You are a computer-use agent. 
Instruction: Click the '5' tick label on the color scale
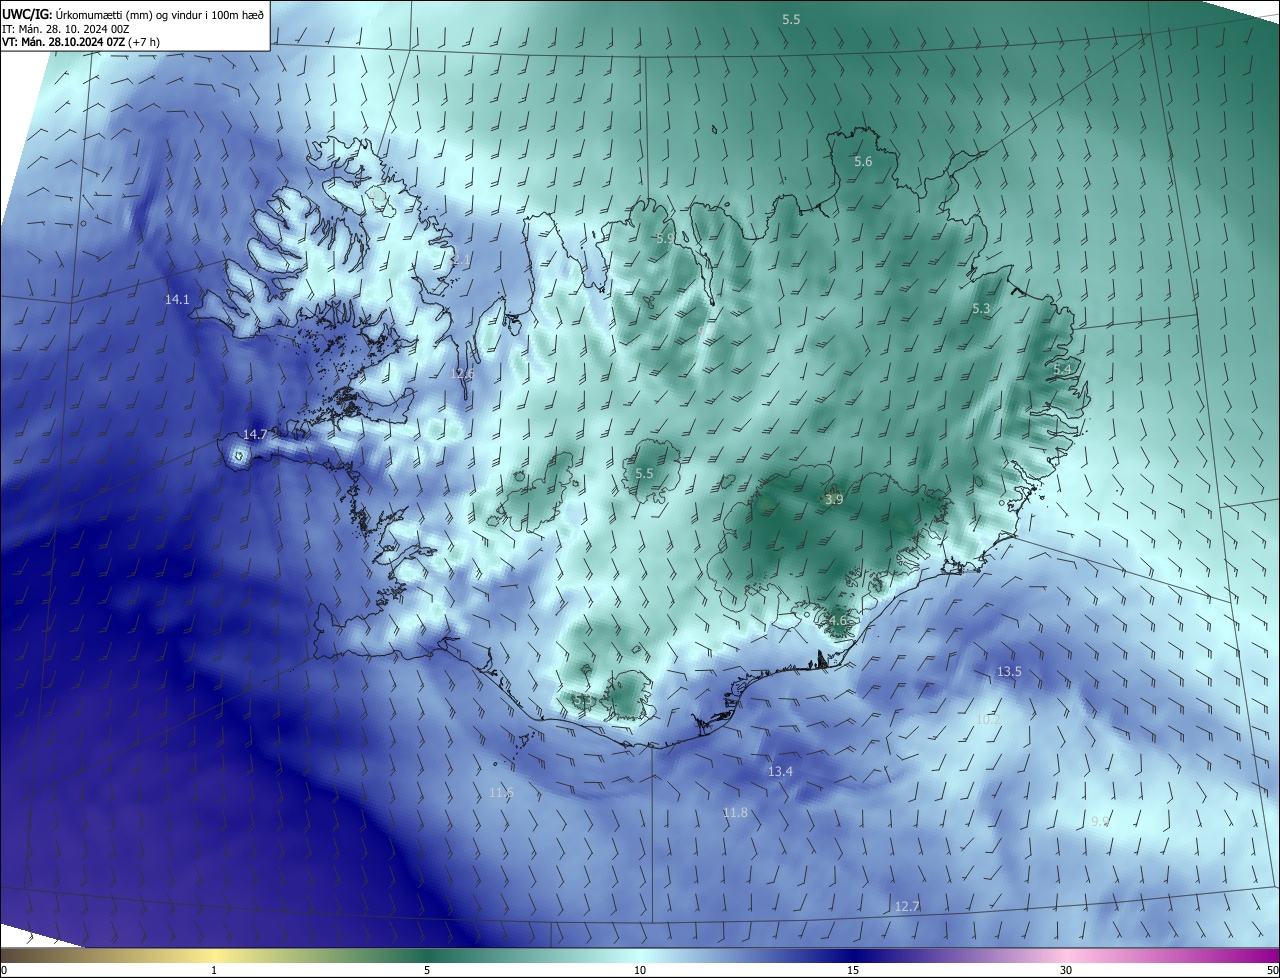tap(427, 970)
